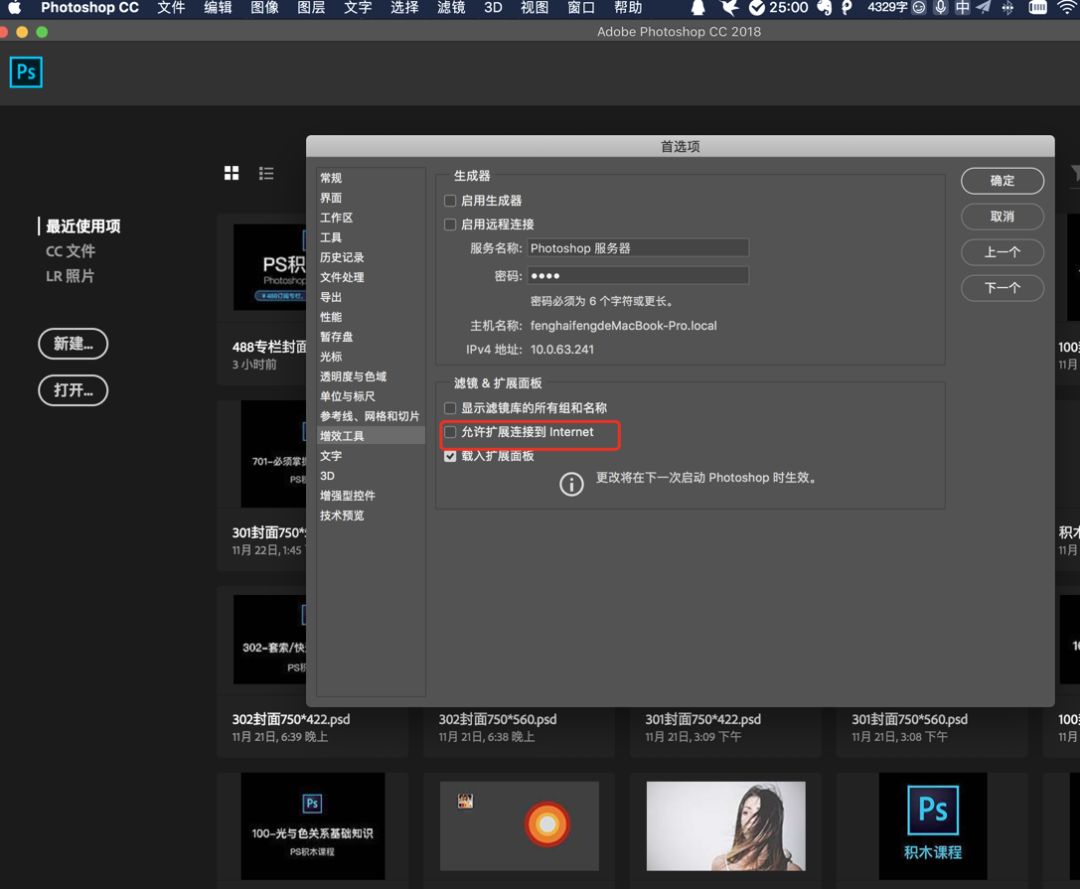Switch start screen to list view icon
This screenshot has height=889, width=1080.
pyautogui.click(x=266, y=174)
